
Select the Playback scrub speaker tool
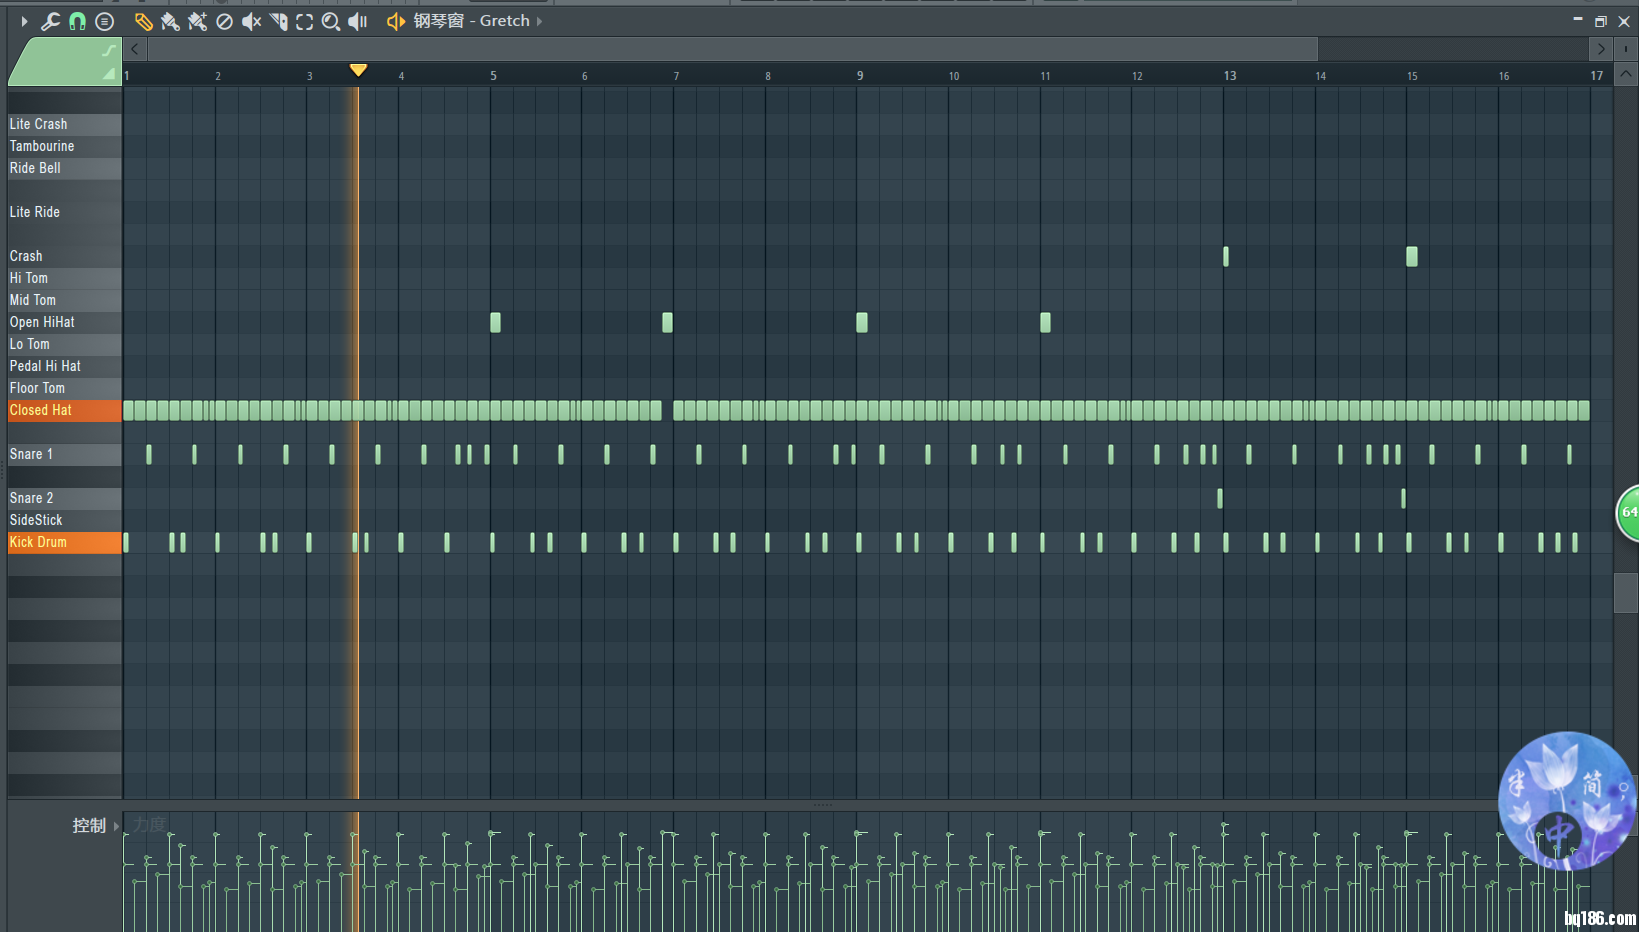click(x=358, y=21)
